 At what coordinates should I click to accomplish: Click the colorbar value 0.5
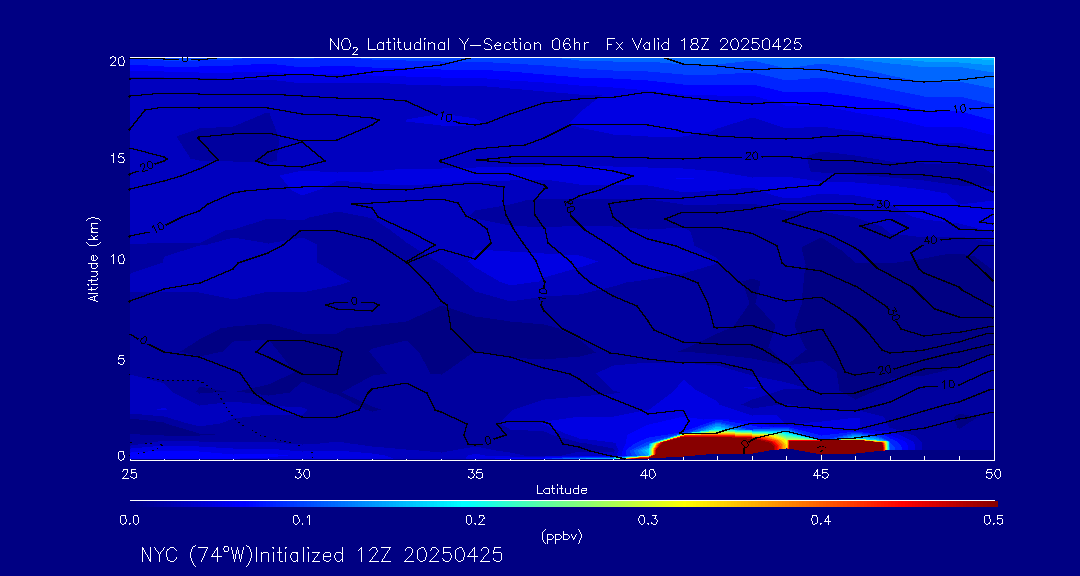(x=993, y=521)
